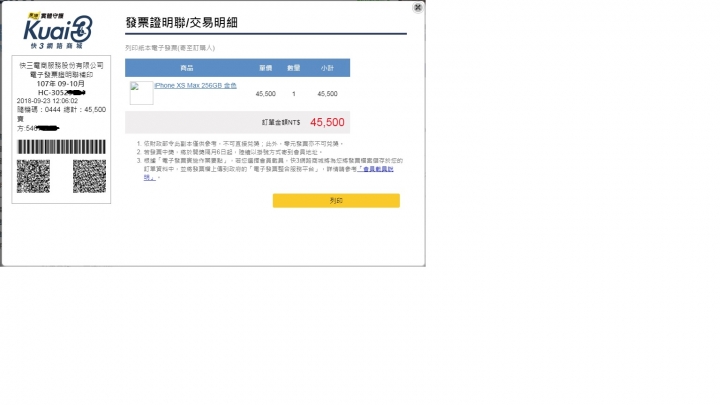Click the 107年 09-10月 period text
The height and width of the screenshot is (405, 720).
(x=61, y=84)
